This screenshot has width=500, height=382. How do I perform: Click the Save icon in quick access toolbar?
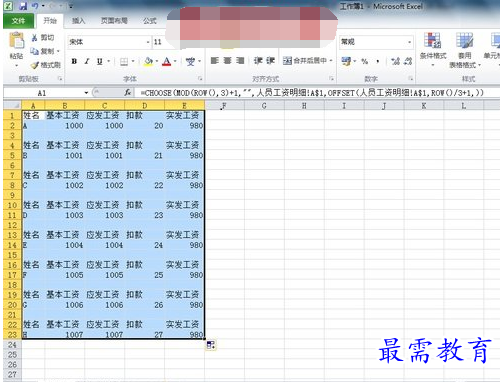pos(23,6)
